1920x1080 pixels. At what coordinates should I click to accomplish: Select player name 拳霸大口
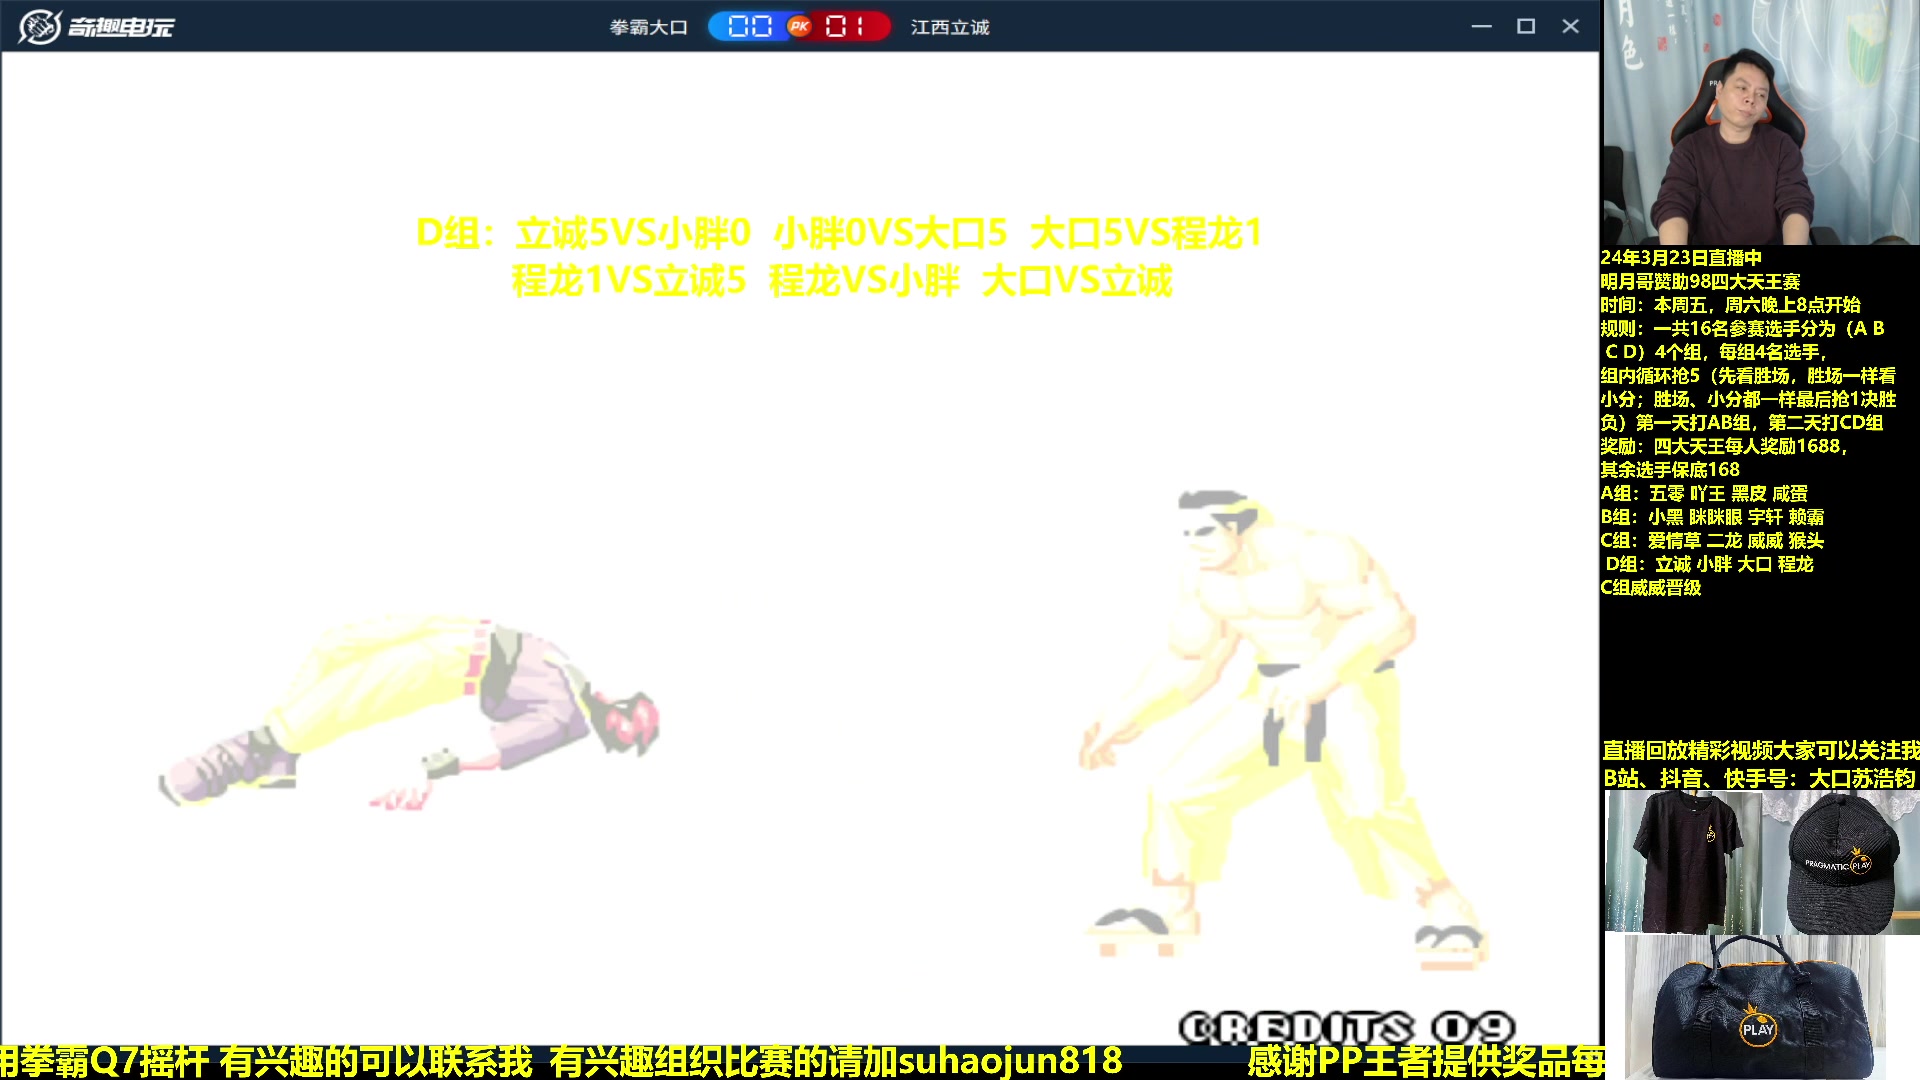click(x=649, y=27)
